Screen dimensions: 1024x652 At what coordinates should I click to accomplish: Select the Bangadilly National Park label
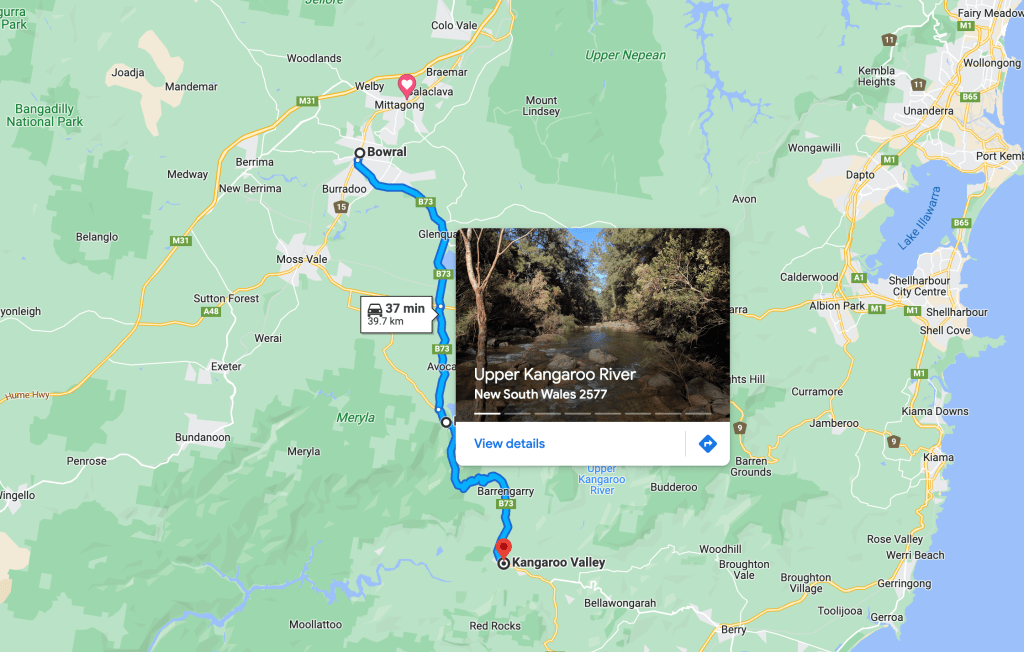pos(45,115)
